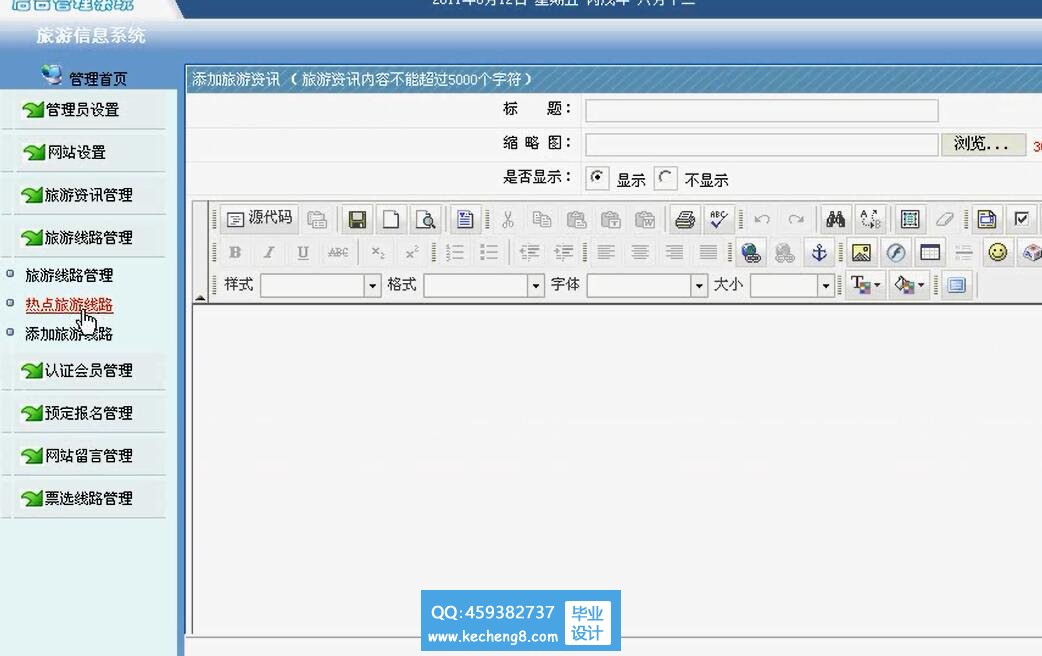1042x656 pixels.
Task: Click the Cut scissors icon
Action: click(x=508, y=219)
